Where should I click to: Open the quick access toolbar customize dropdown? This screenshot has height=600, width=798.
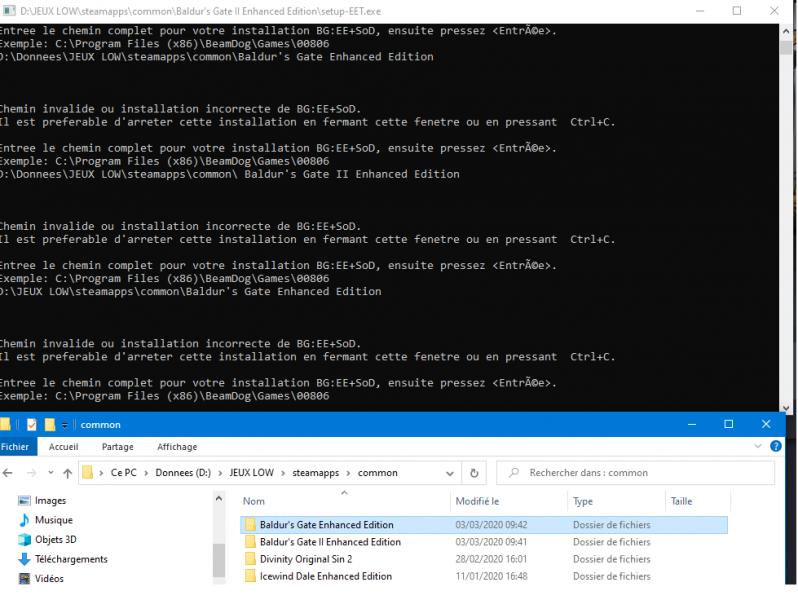click(65, 425)
